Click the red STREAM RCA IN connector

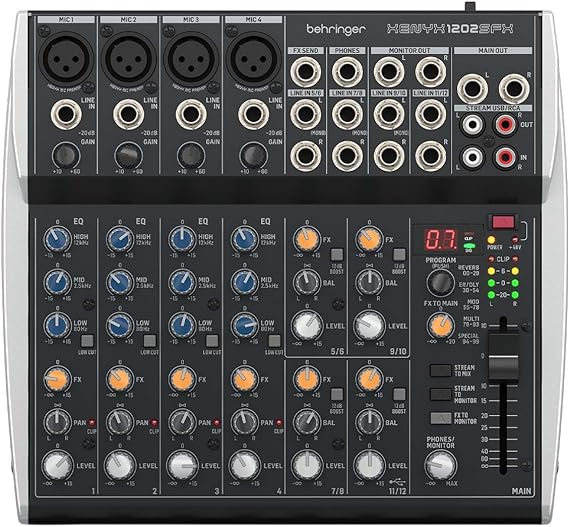click(505, 157)
